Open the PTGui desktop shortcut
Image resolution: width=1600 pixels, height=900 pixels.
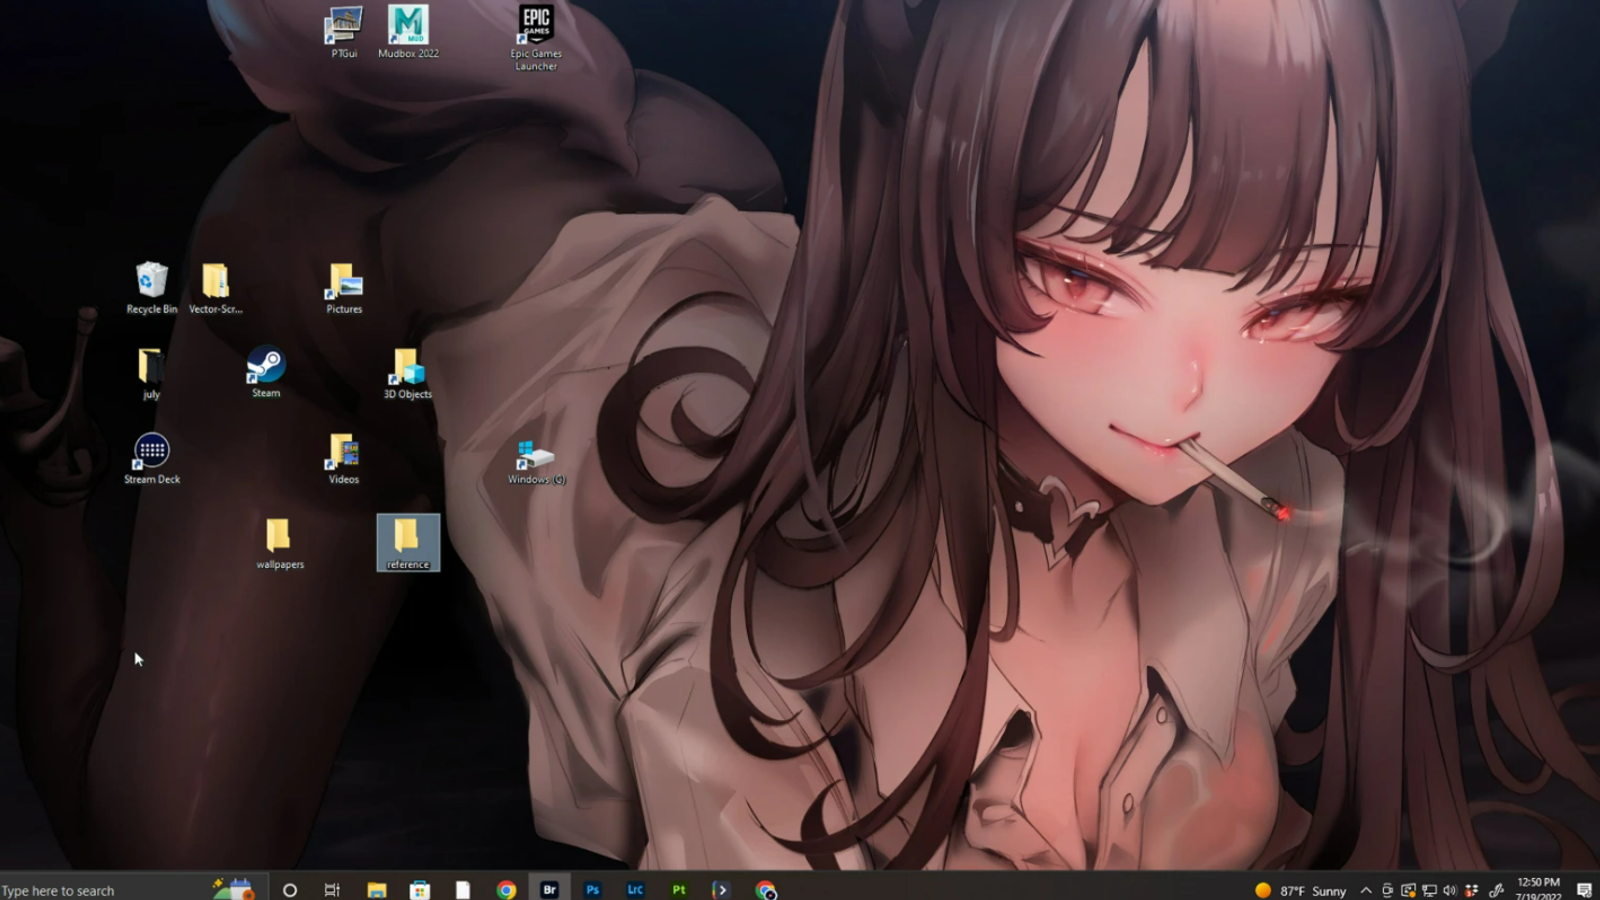pyautogui.click(x=344, y=32)
